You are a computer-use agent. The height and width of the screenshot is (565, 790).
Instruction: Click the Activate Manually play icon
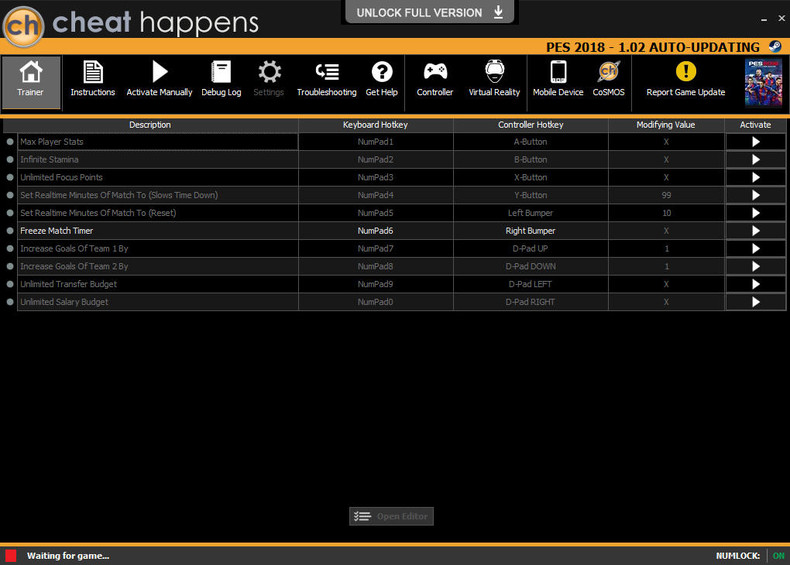159,72
